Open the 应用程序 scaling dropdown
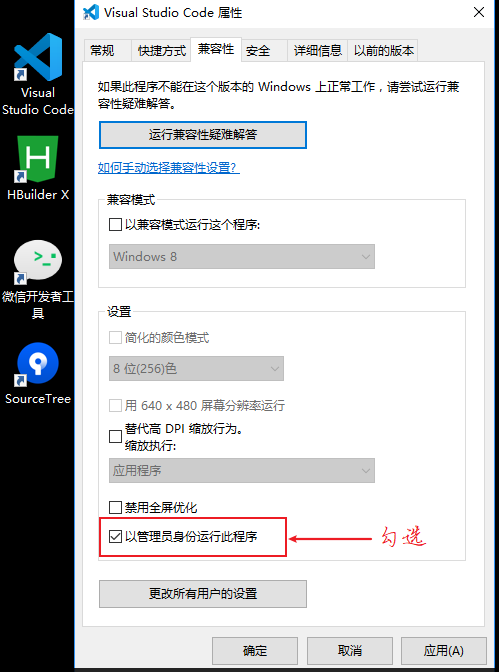This screenshot has width=499, height=672. point(242,471)
